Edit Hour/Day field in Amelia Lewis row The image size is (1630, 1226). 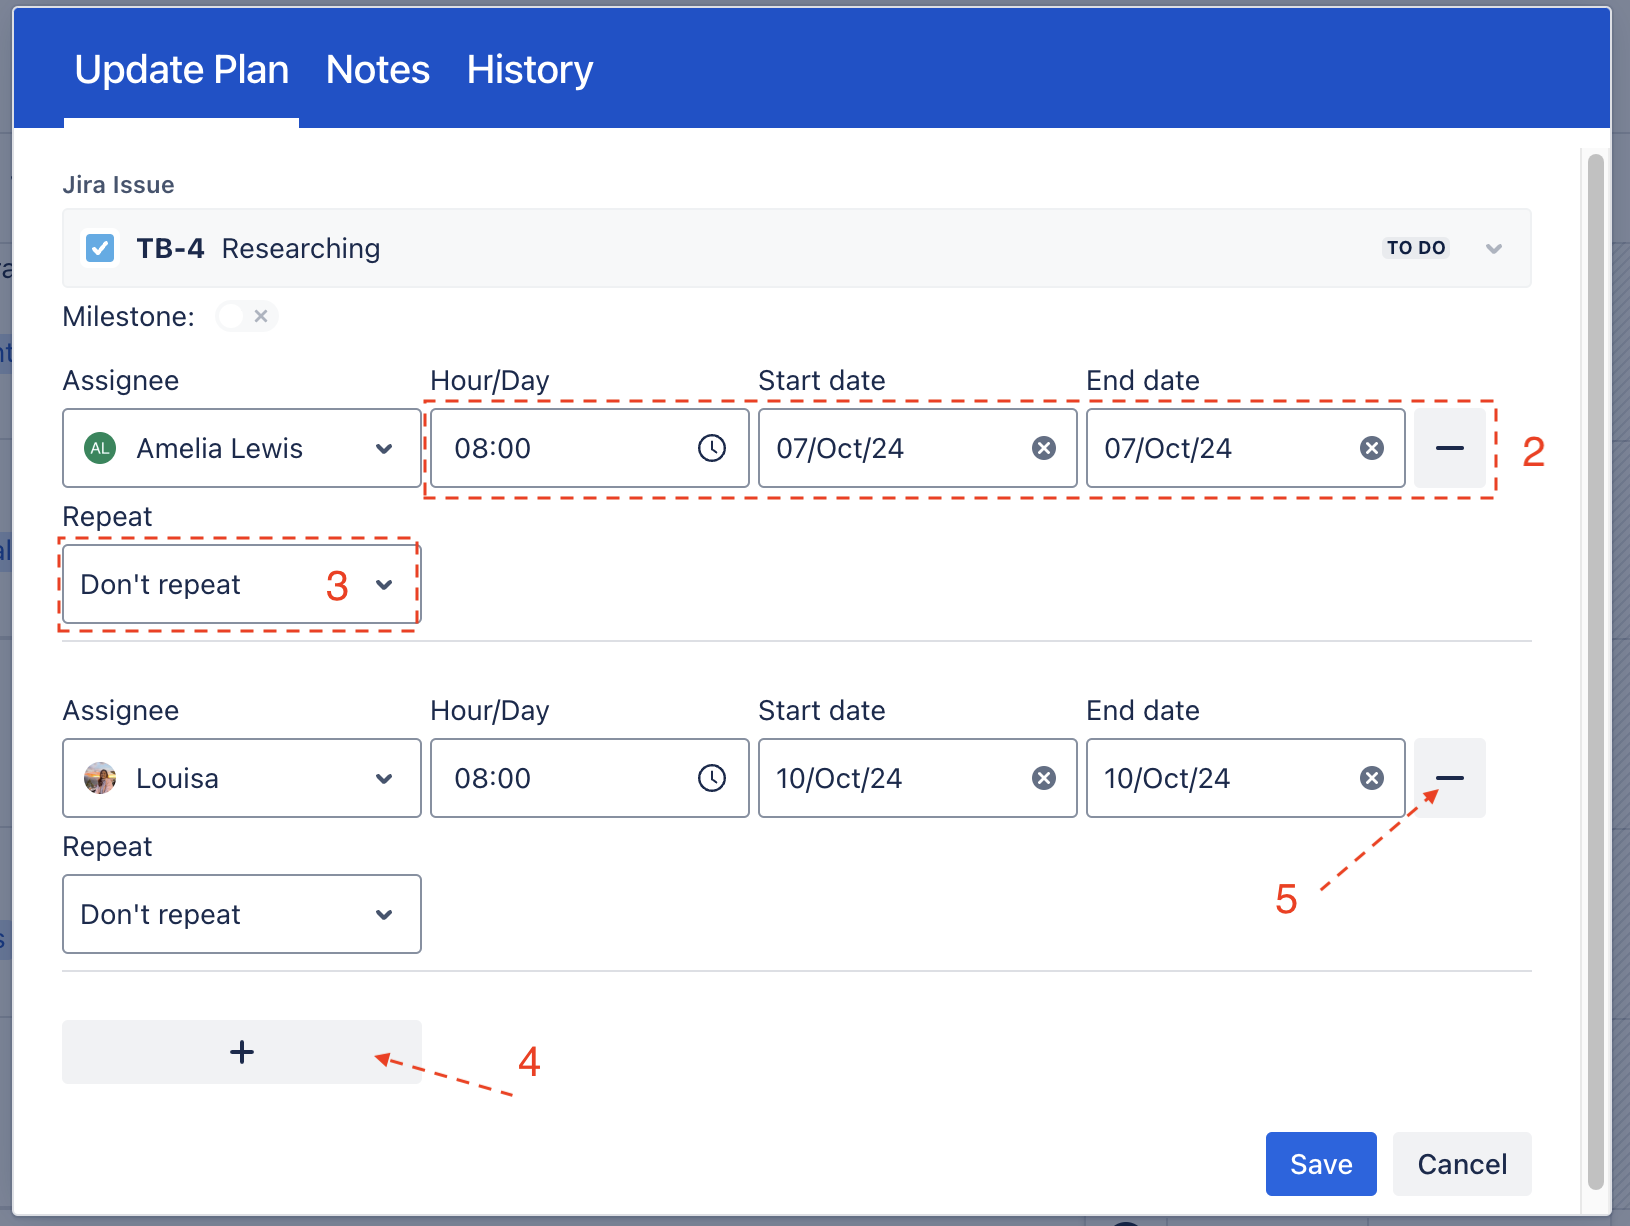(590, 448)
